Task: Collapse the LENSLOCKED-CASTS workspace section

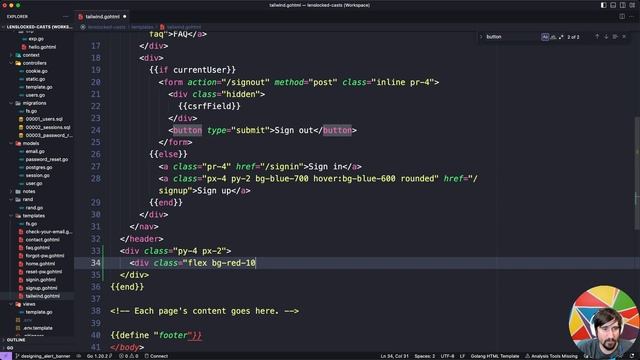Action: [37, 27]
